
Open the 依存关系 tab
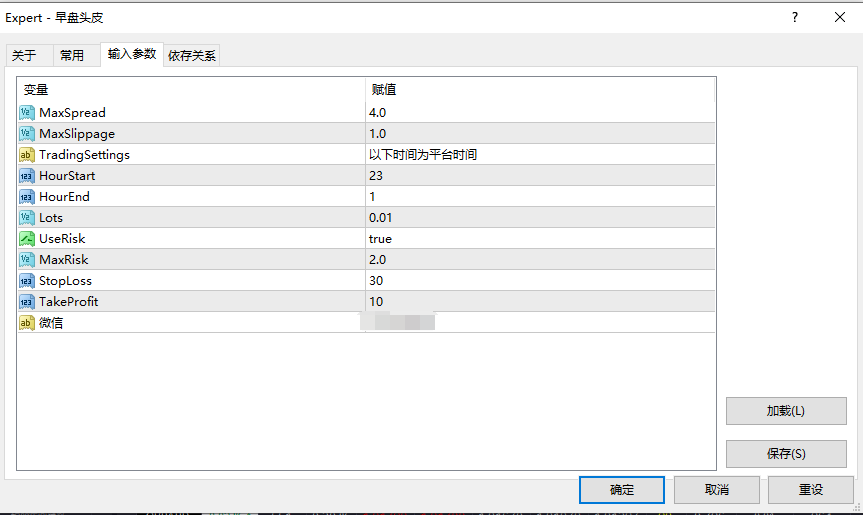[192, 56]
